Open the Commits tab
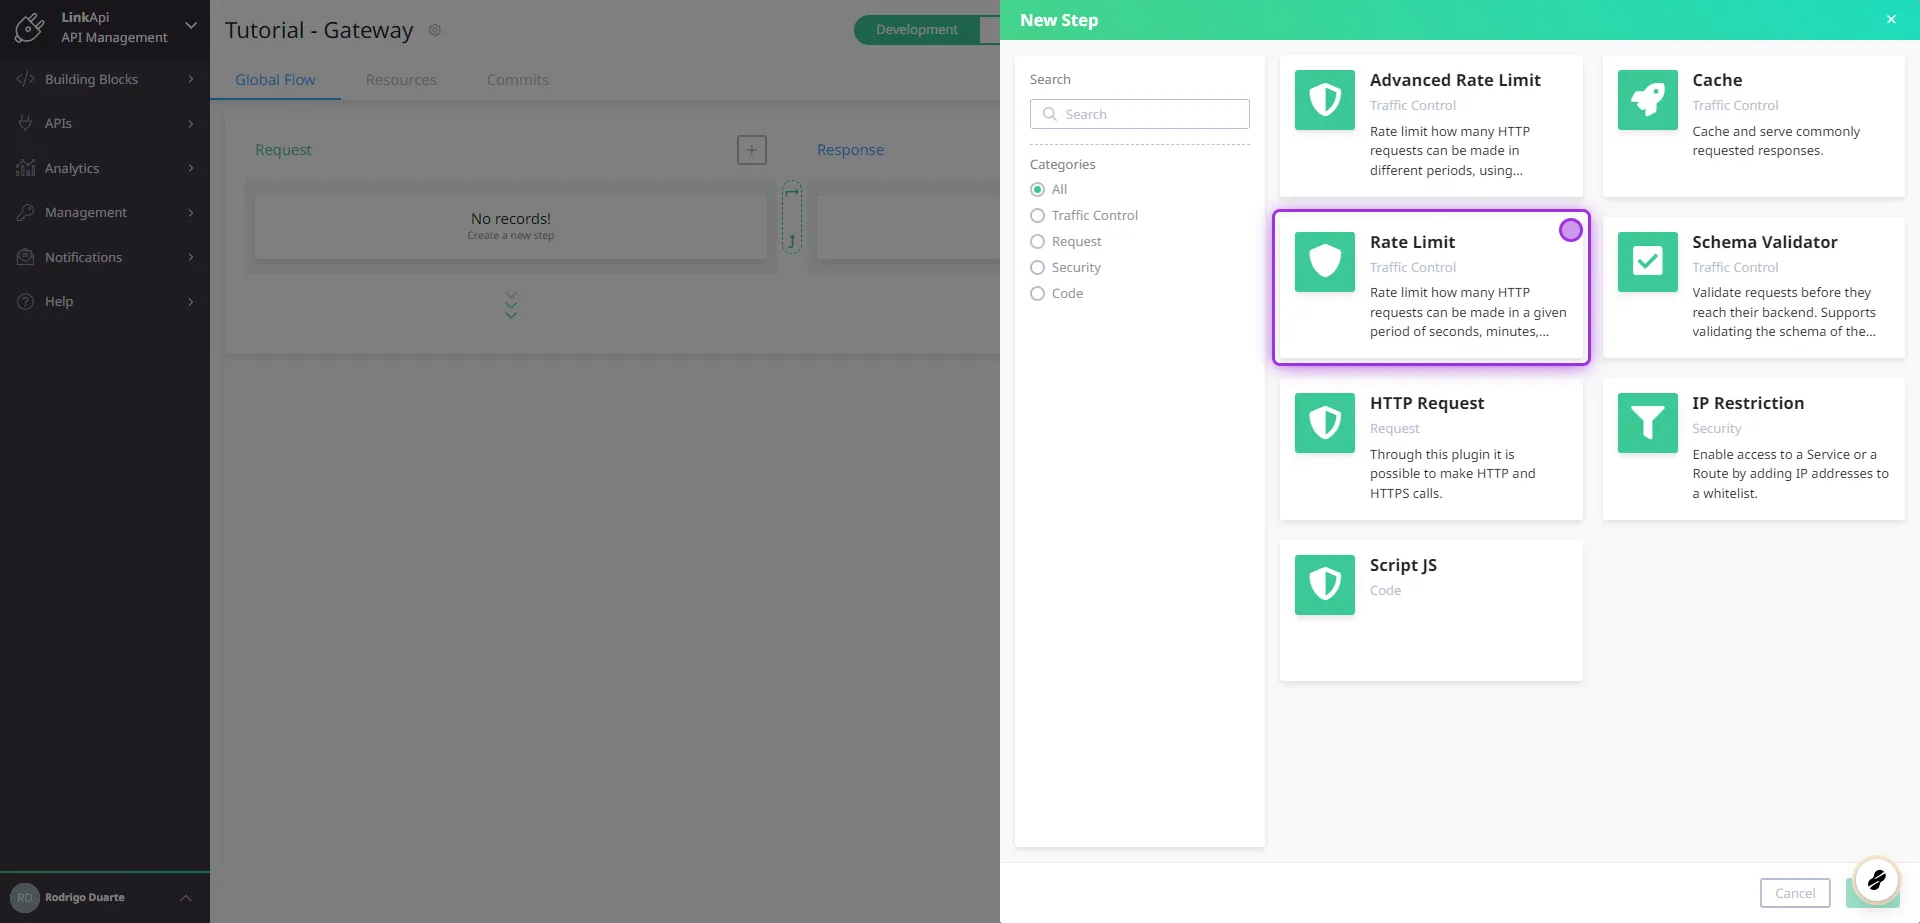The height and width of the screenshot is (923, 1920). click(x=517, y=79)
